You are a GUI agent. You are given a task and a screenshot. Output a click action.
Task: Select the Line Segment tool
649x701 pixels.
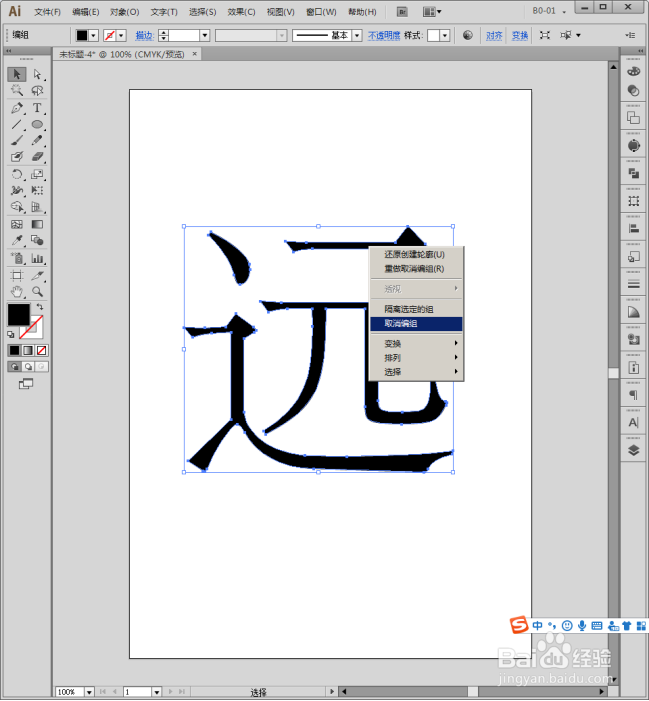[17, 124]
